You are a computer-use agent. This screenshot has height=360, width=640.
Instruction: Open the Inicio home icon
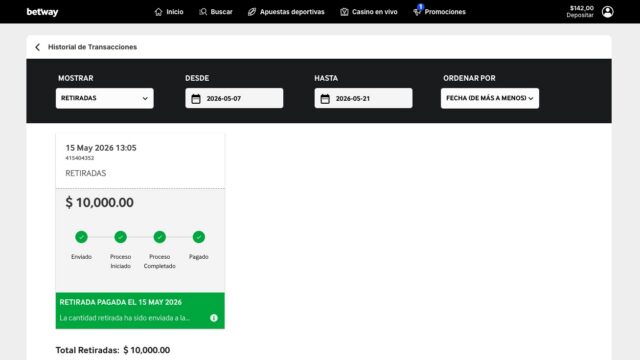pos(158,12)
